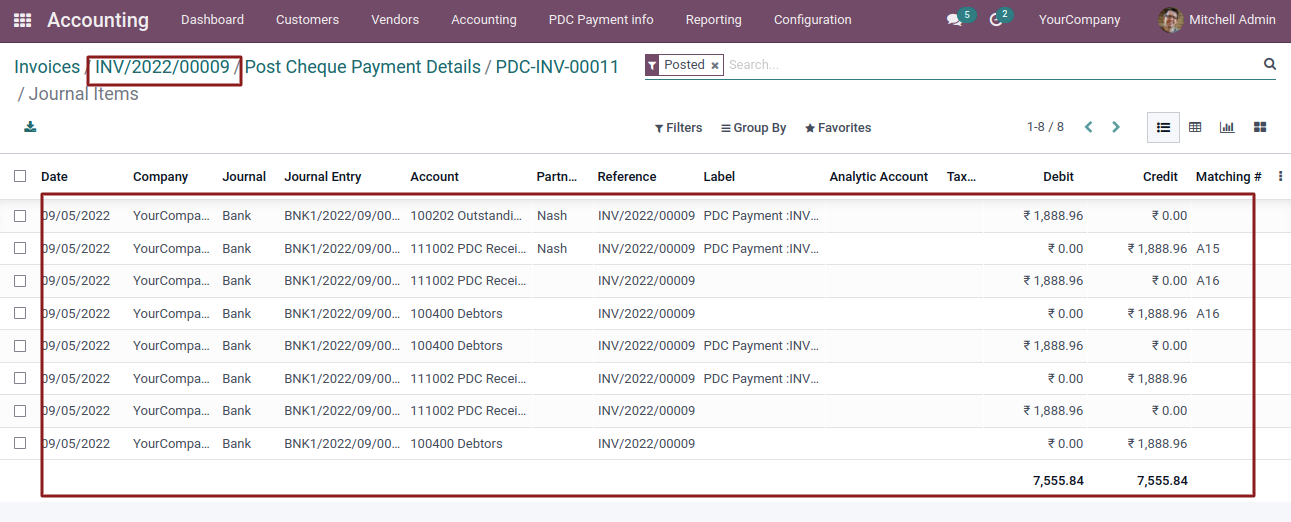Open Dashboard menu
The height and width of the screenshot is (522, 1291).
pyautogui.click(x=213, y=20)
